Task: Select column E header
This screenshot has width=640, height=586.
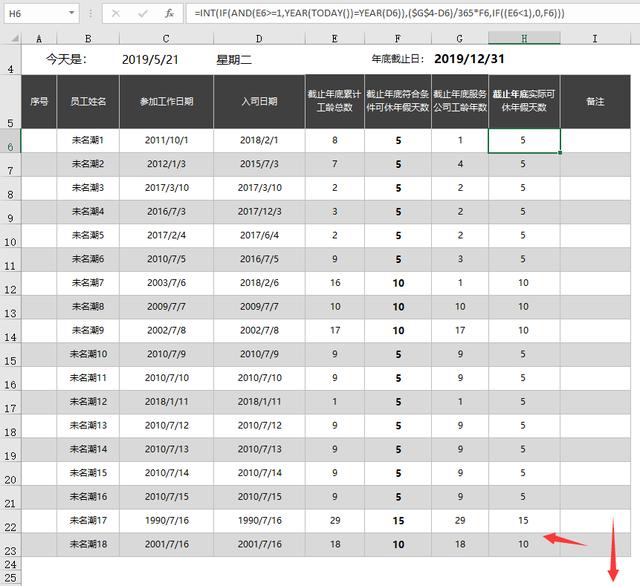Action: click(334, 38)
